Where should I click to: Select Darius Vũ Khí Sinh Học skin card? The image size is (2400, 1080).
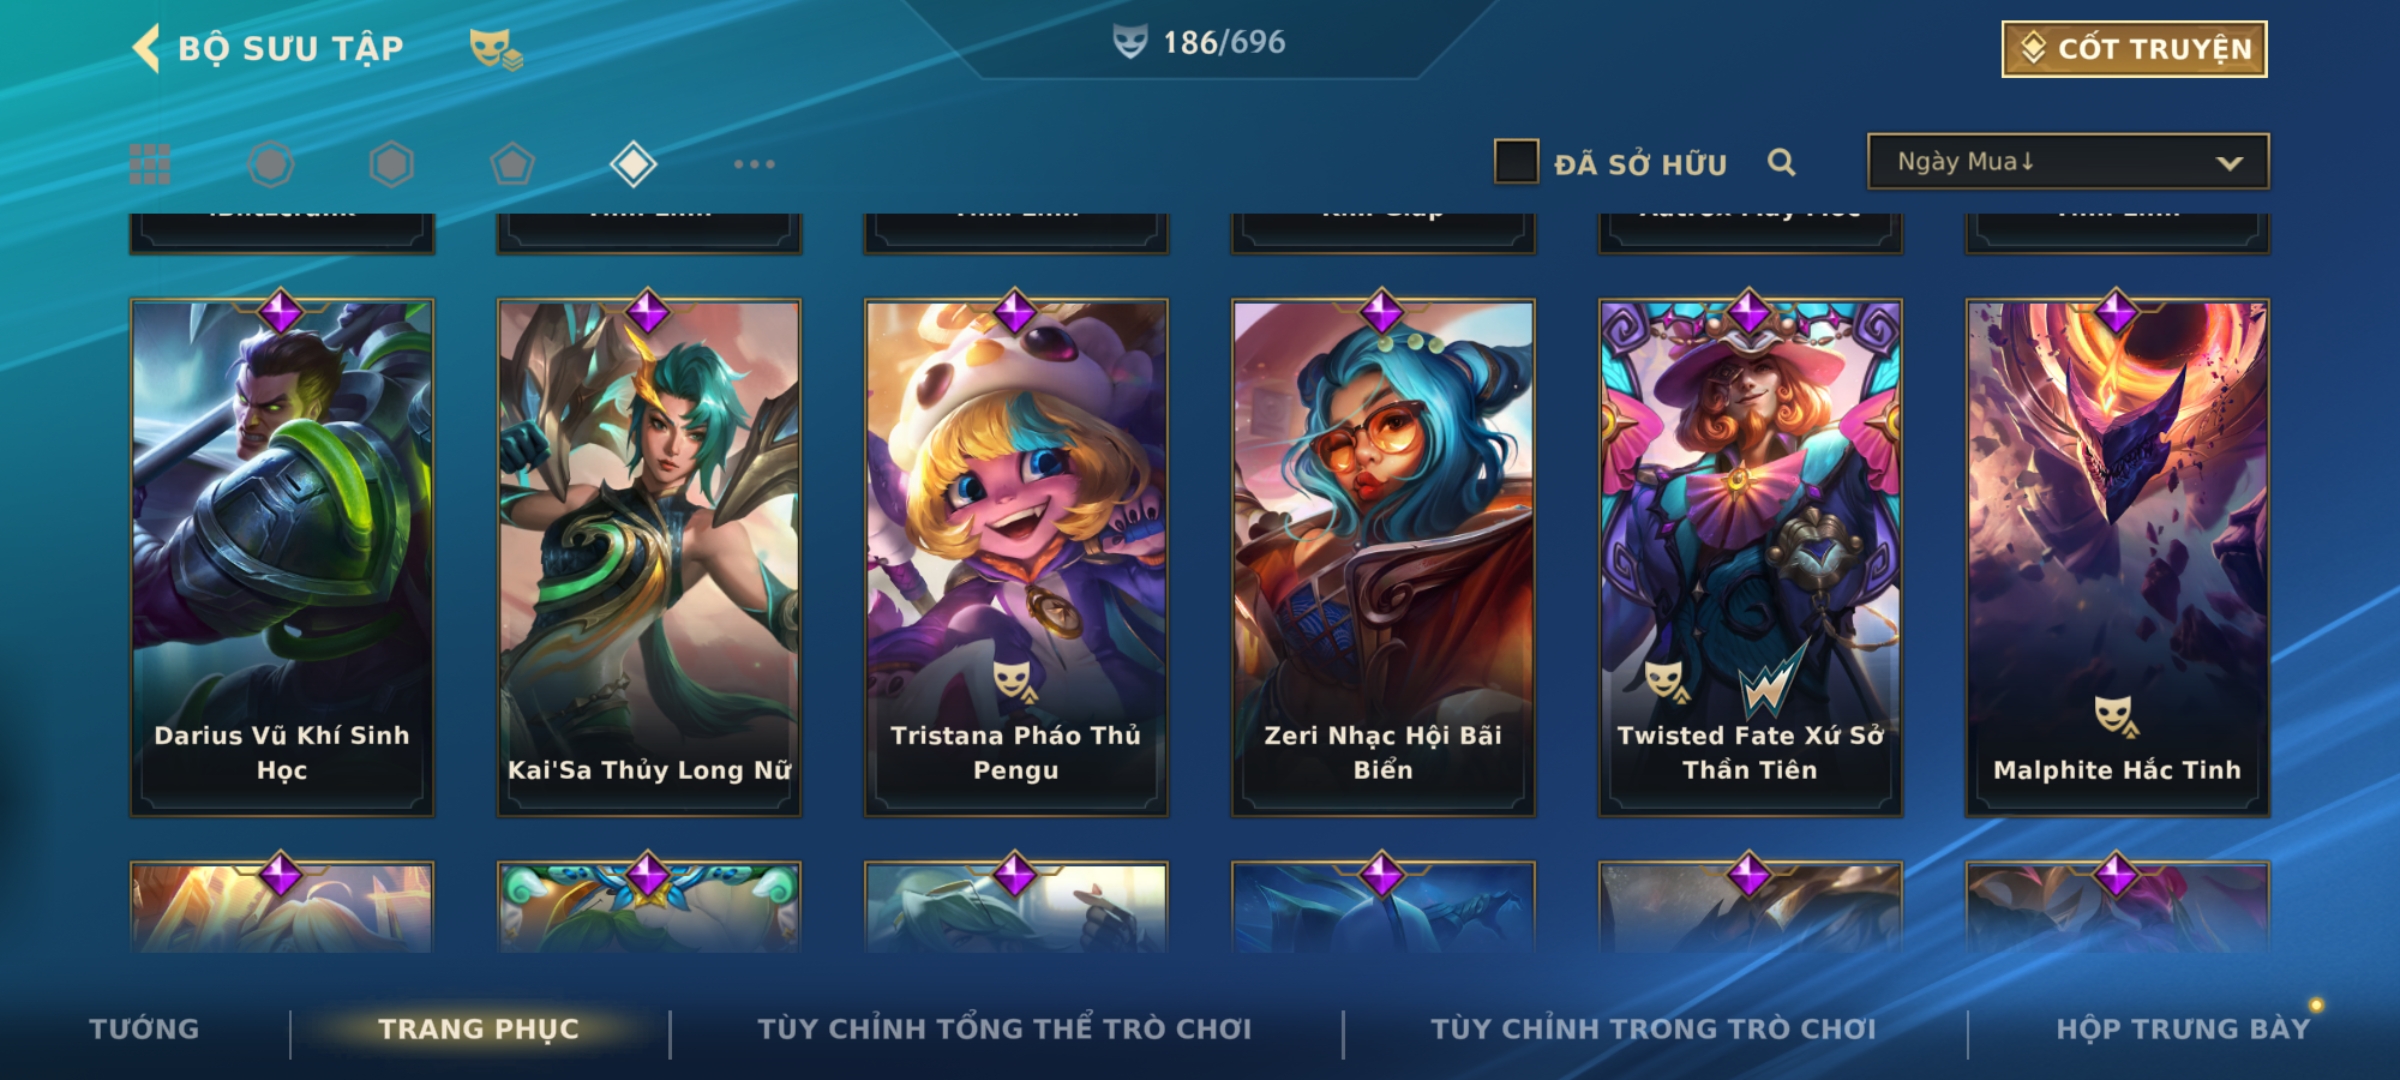[282, 558]
